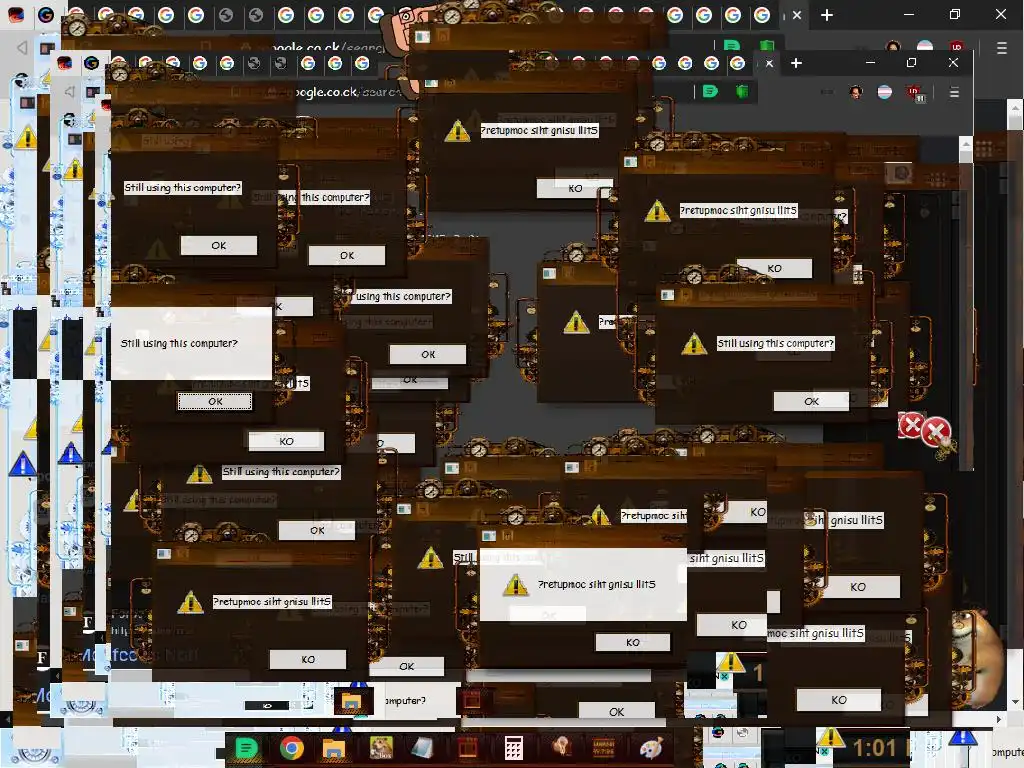Launch the green chat app in taskbar
Screen dimensions: 1024x768
(x=246, y=748)
